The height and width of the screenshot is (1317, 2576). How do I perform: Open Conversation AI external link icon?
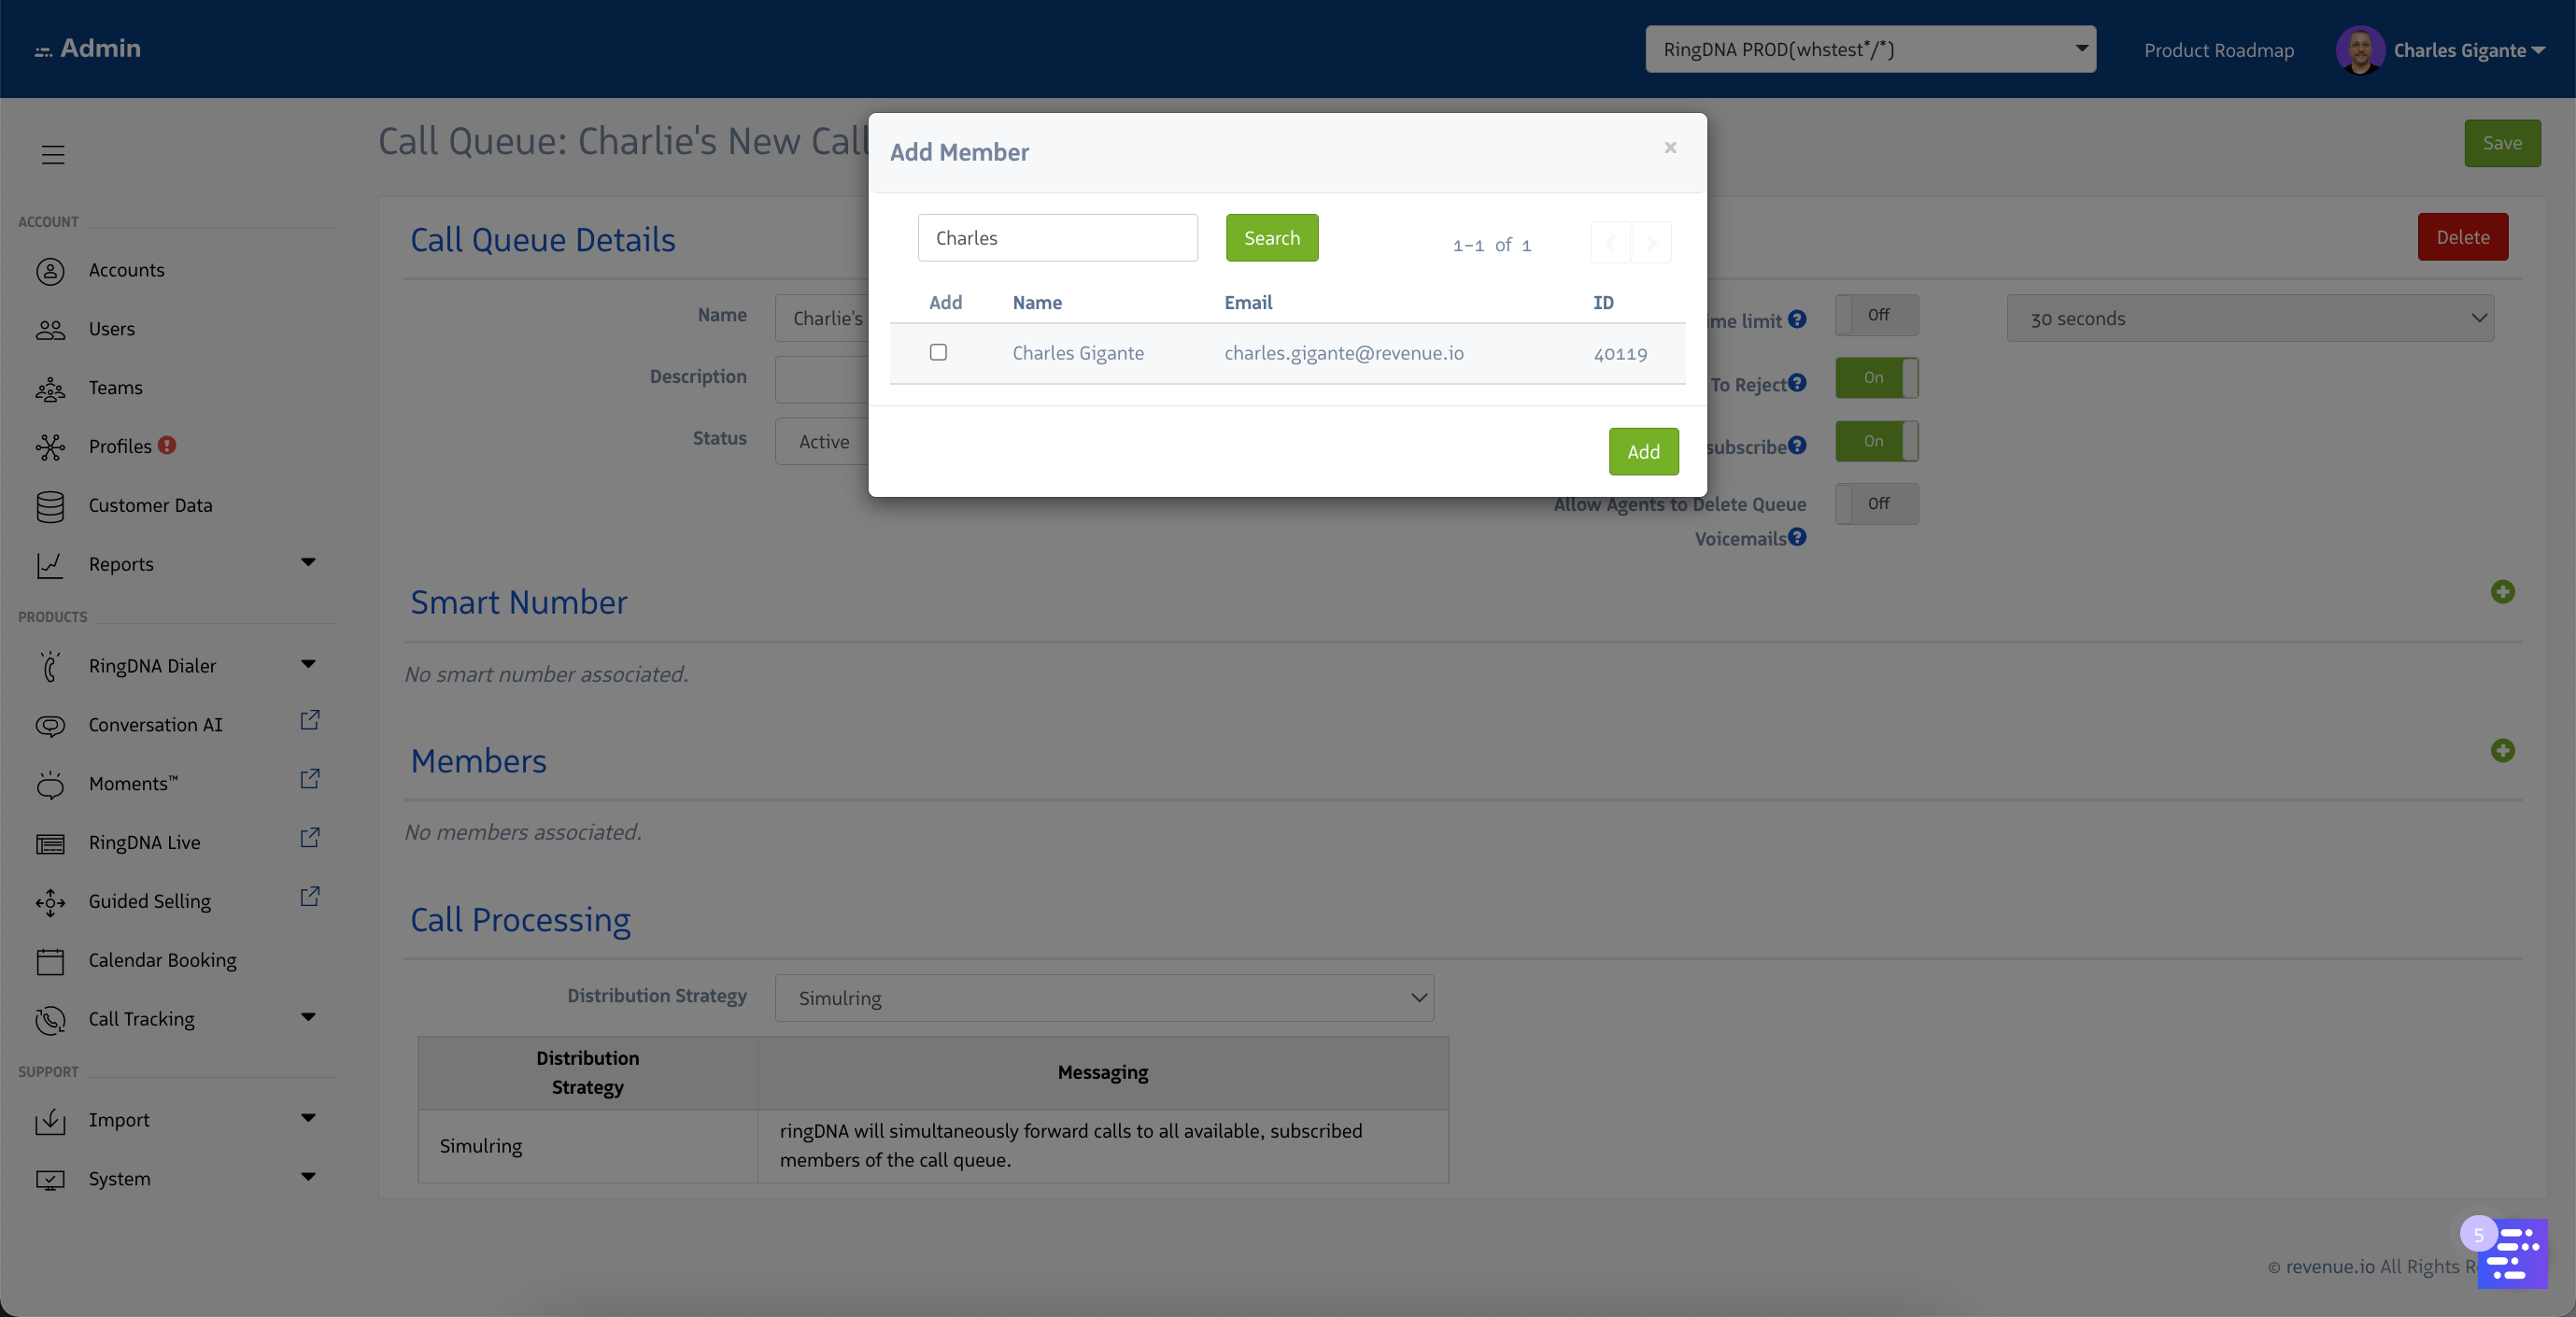[x=310, y=720]
